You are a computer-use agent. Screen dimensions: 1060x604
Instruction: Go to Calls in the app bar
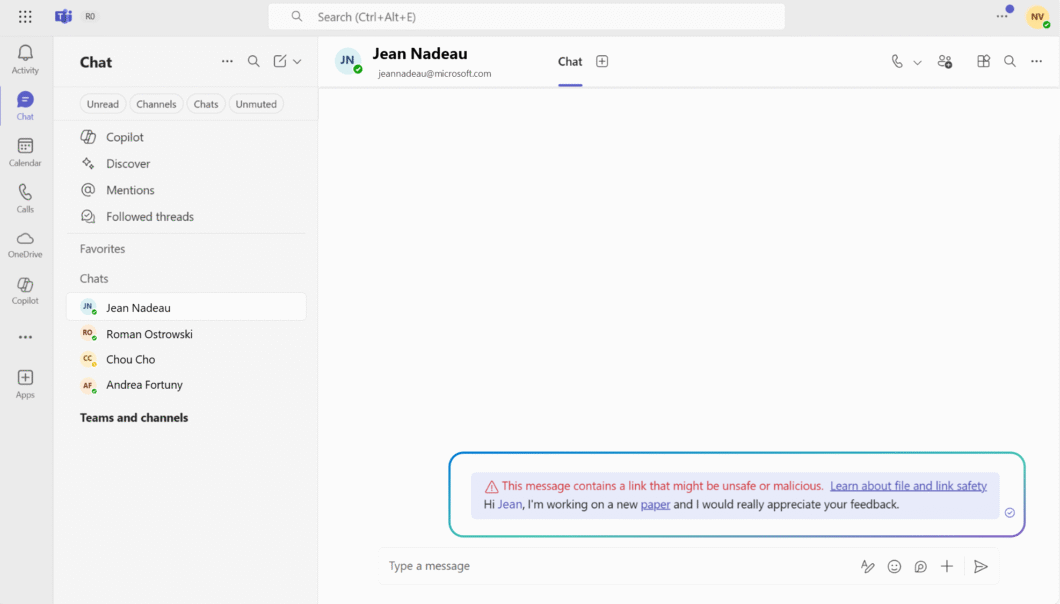click(25, 197)
